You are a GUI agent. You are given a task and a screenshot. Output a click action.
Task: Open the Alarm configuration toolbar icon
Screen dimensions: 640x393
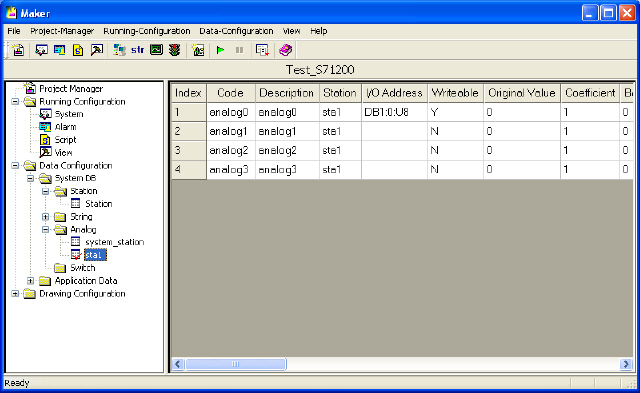[60, 50]
